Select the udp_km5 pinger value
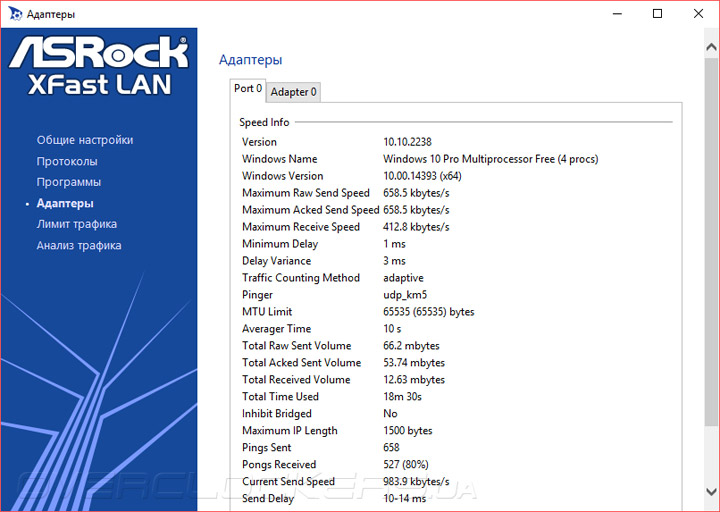This screenshot has height=512, width=720. point(405,295)
